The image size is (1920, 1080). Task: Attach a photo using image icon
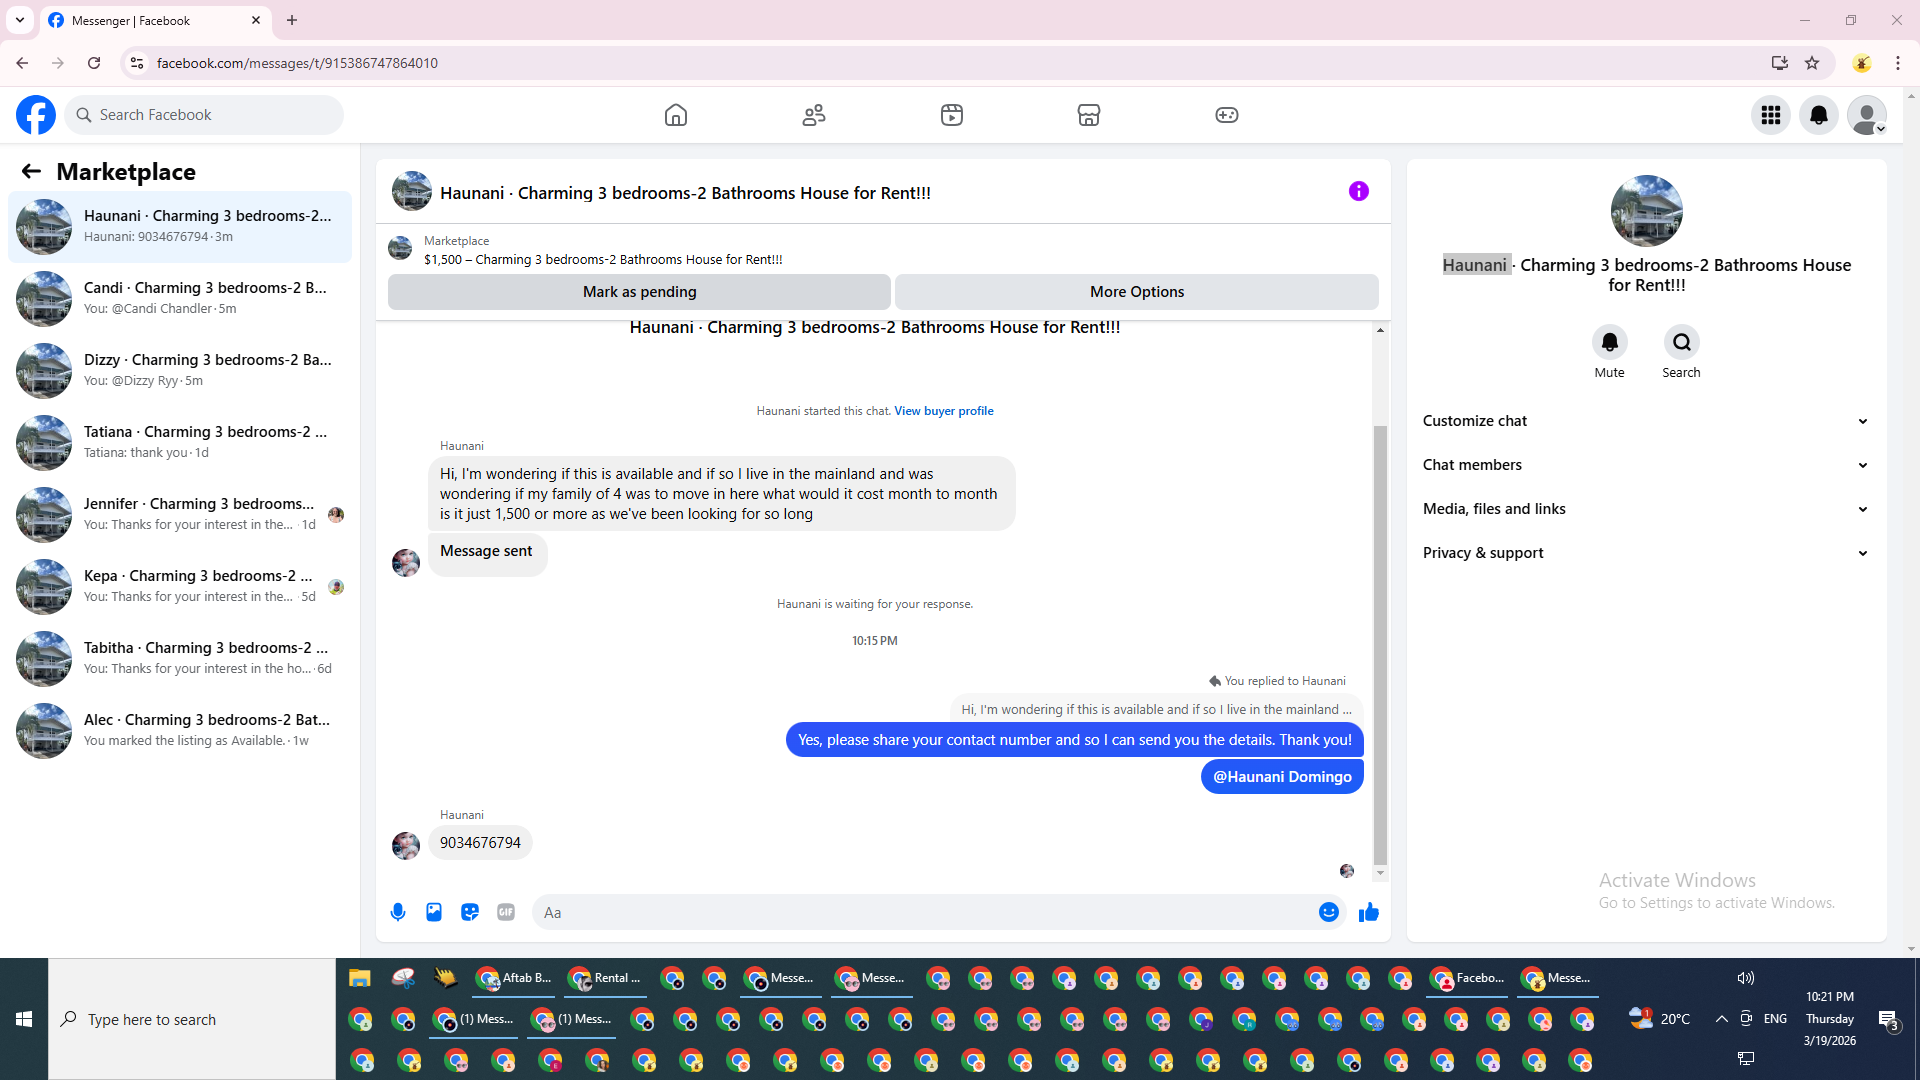click(x=434, y=912)
